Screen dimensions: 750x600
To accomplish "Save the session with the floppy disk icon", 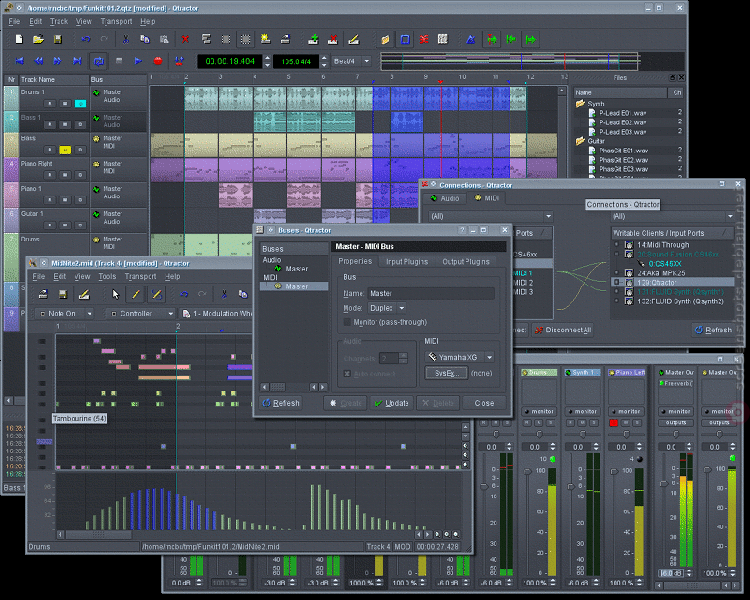I will 58,40.
